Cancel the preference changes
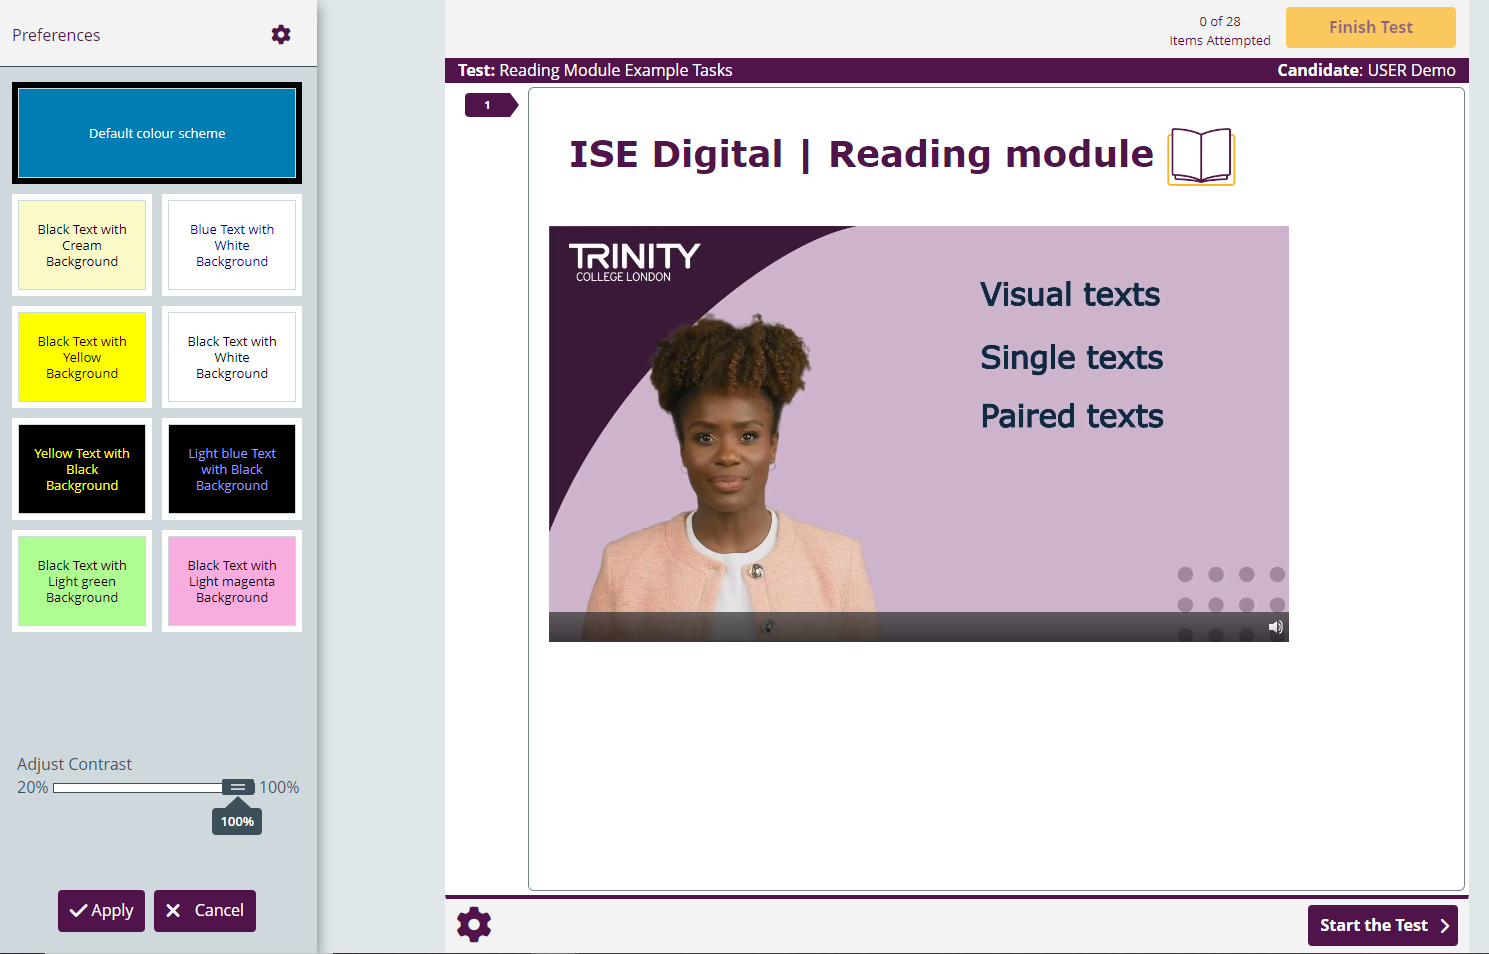1489x954 pixels. 205,911
